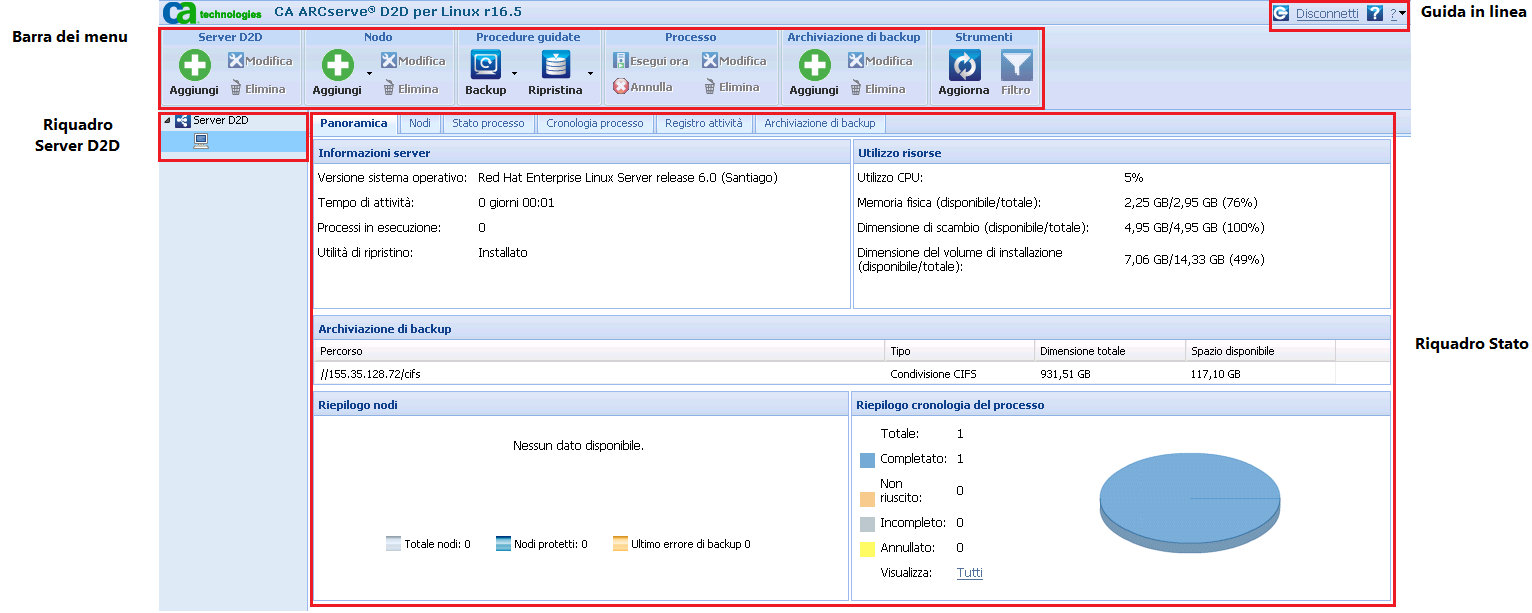
Task: Click the Tutti link next to Visualizza
Action: pos(969,573)
